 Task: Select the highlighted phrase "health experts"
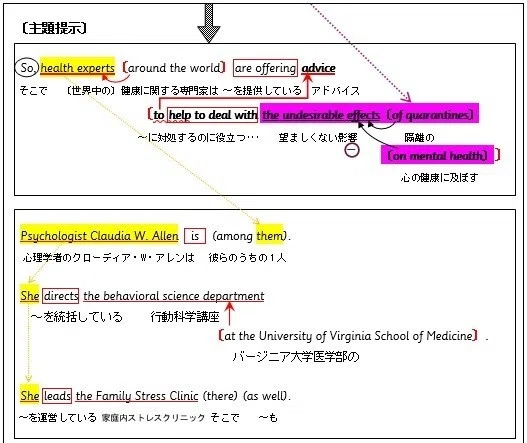click(77, 68)
